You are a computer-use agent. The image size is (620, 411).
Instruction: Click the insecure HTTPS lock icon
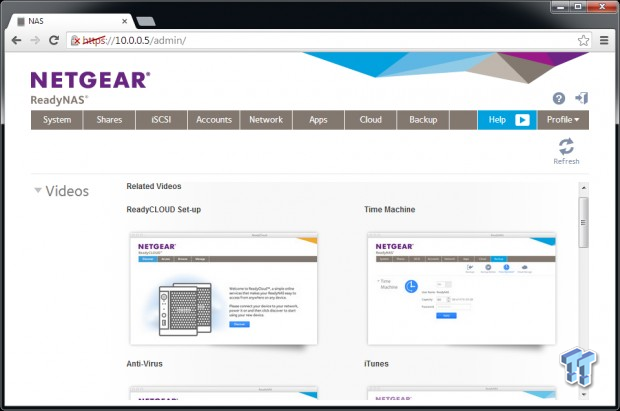75,40
